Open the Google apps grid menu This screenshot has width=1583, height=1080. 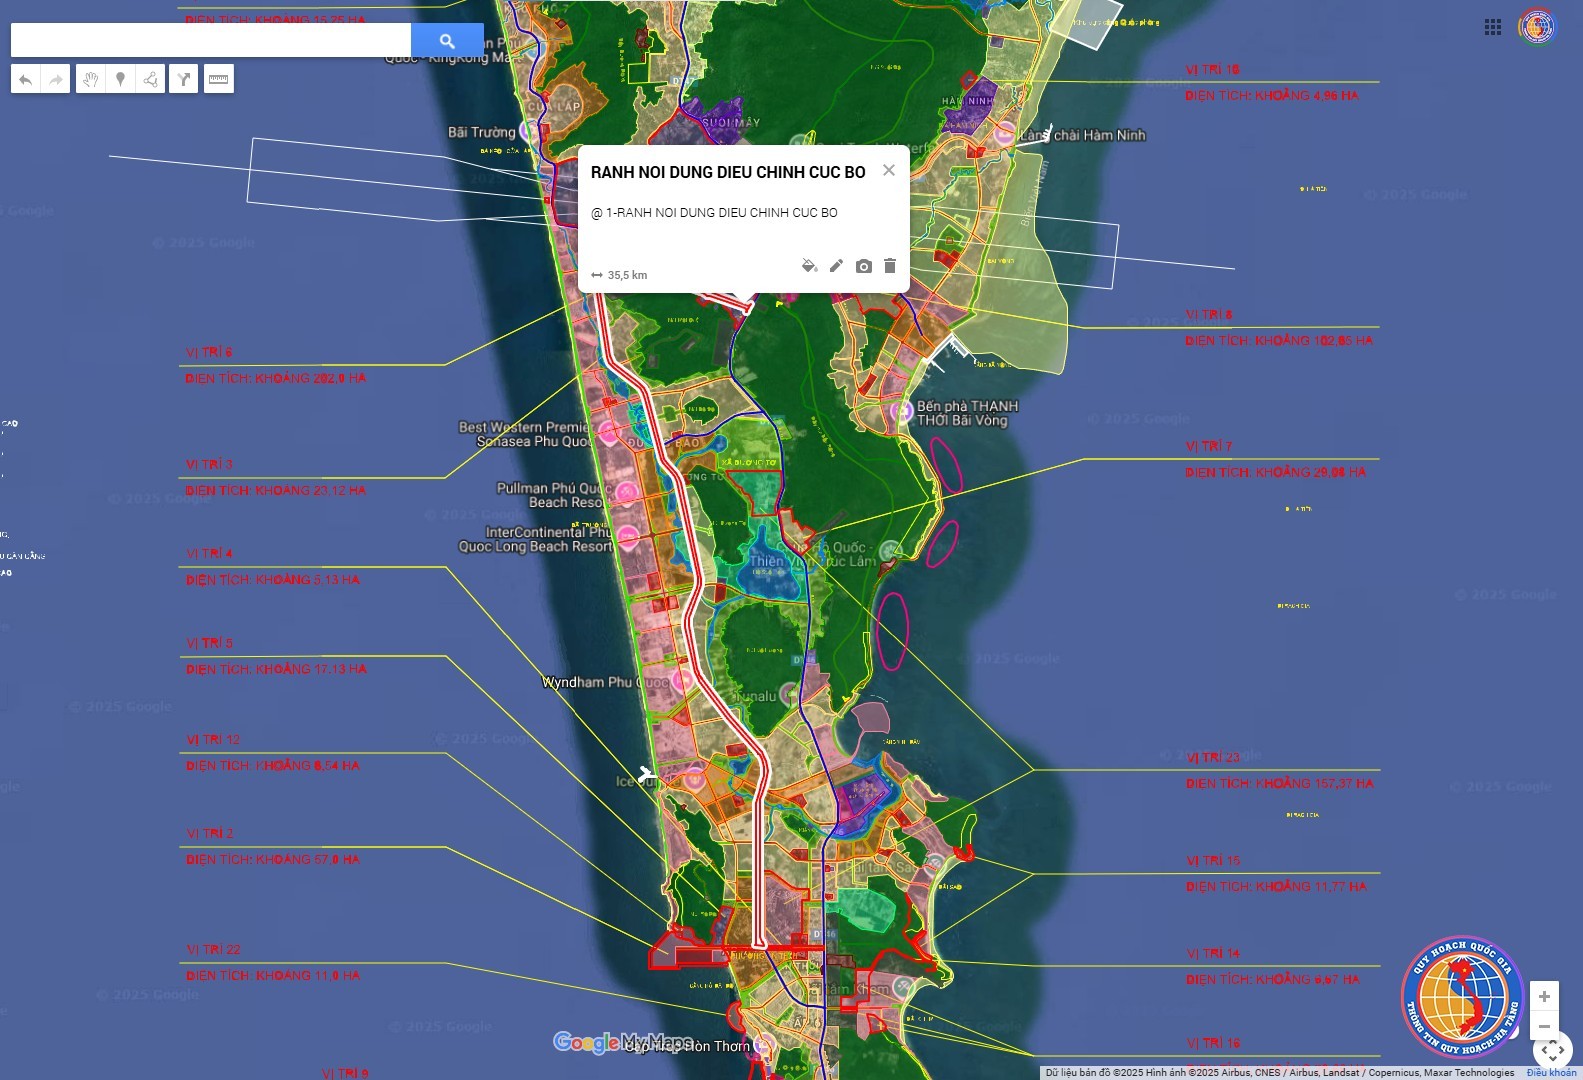[1493, 27]
